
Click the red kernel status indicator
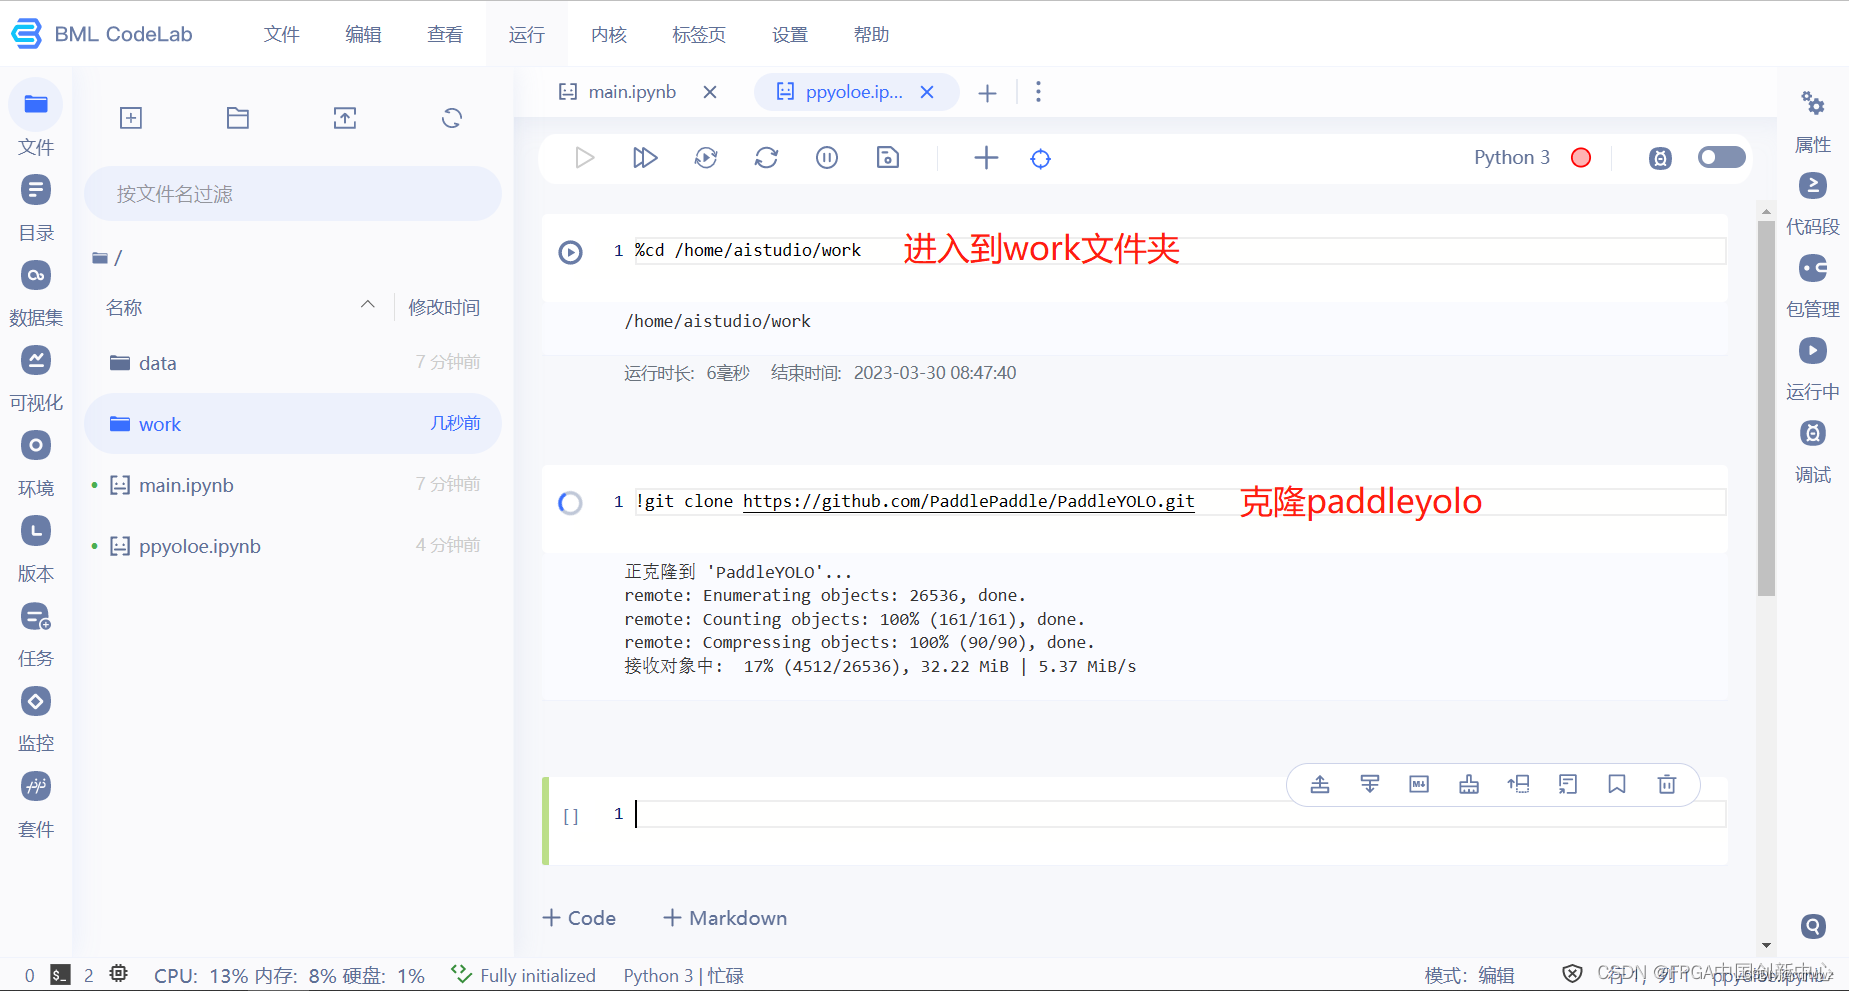pyautogui.click(x=1581, y=158)
